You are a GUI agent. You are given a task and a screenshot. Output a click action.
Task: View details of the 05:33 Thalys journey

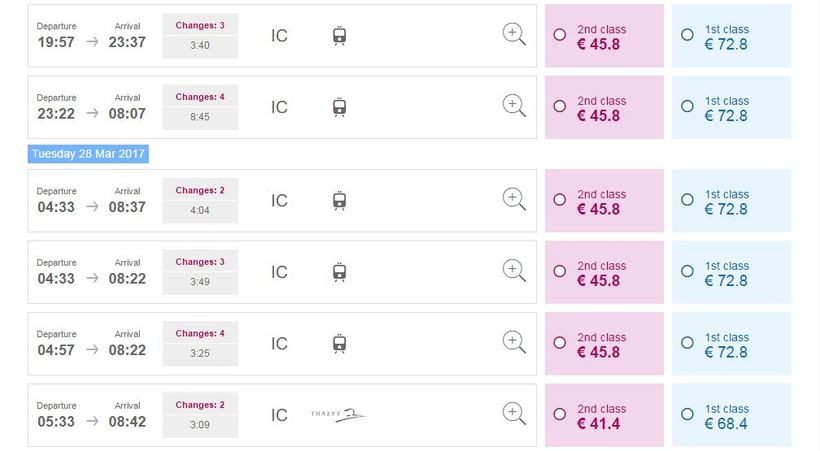pyautogui.click(x=514, y=414)
